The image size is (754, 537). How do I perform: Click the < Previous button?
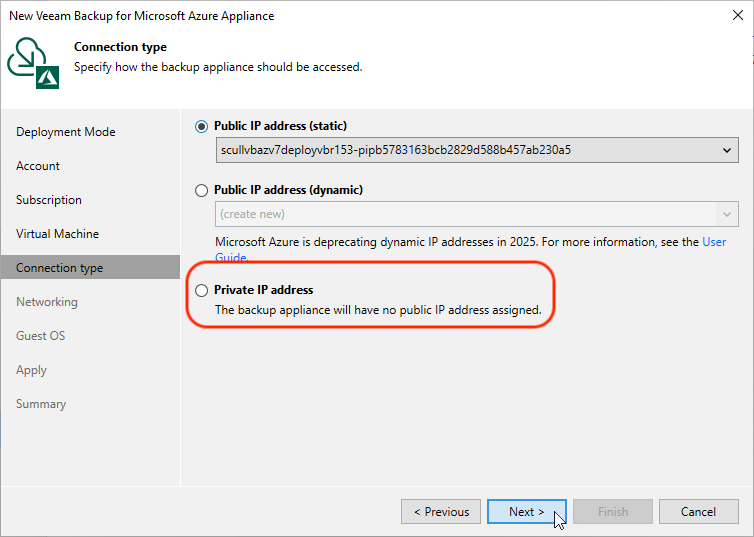(441, 512)
